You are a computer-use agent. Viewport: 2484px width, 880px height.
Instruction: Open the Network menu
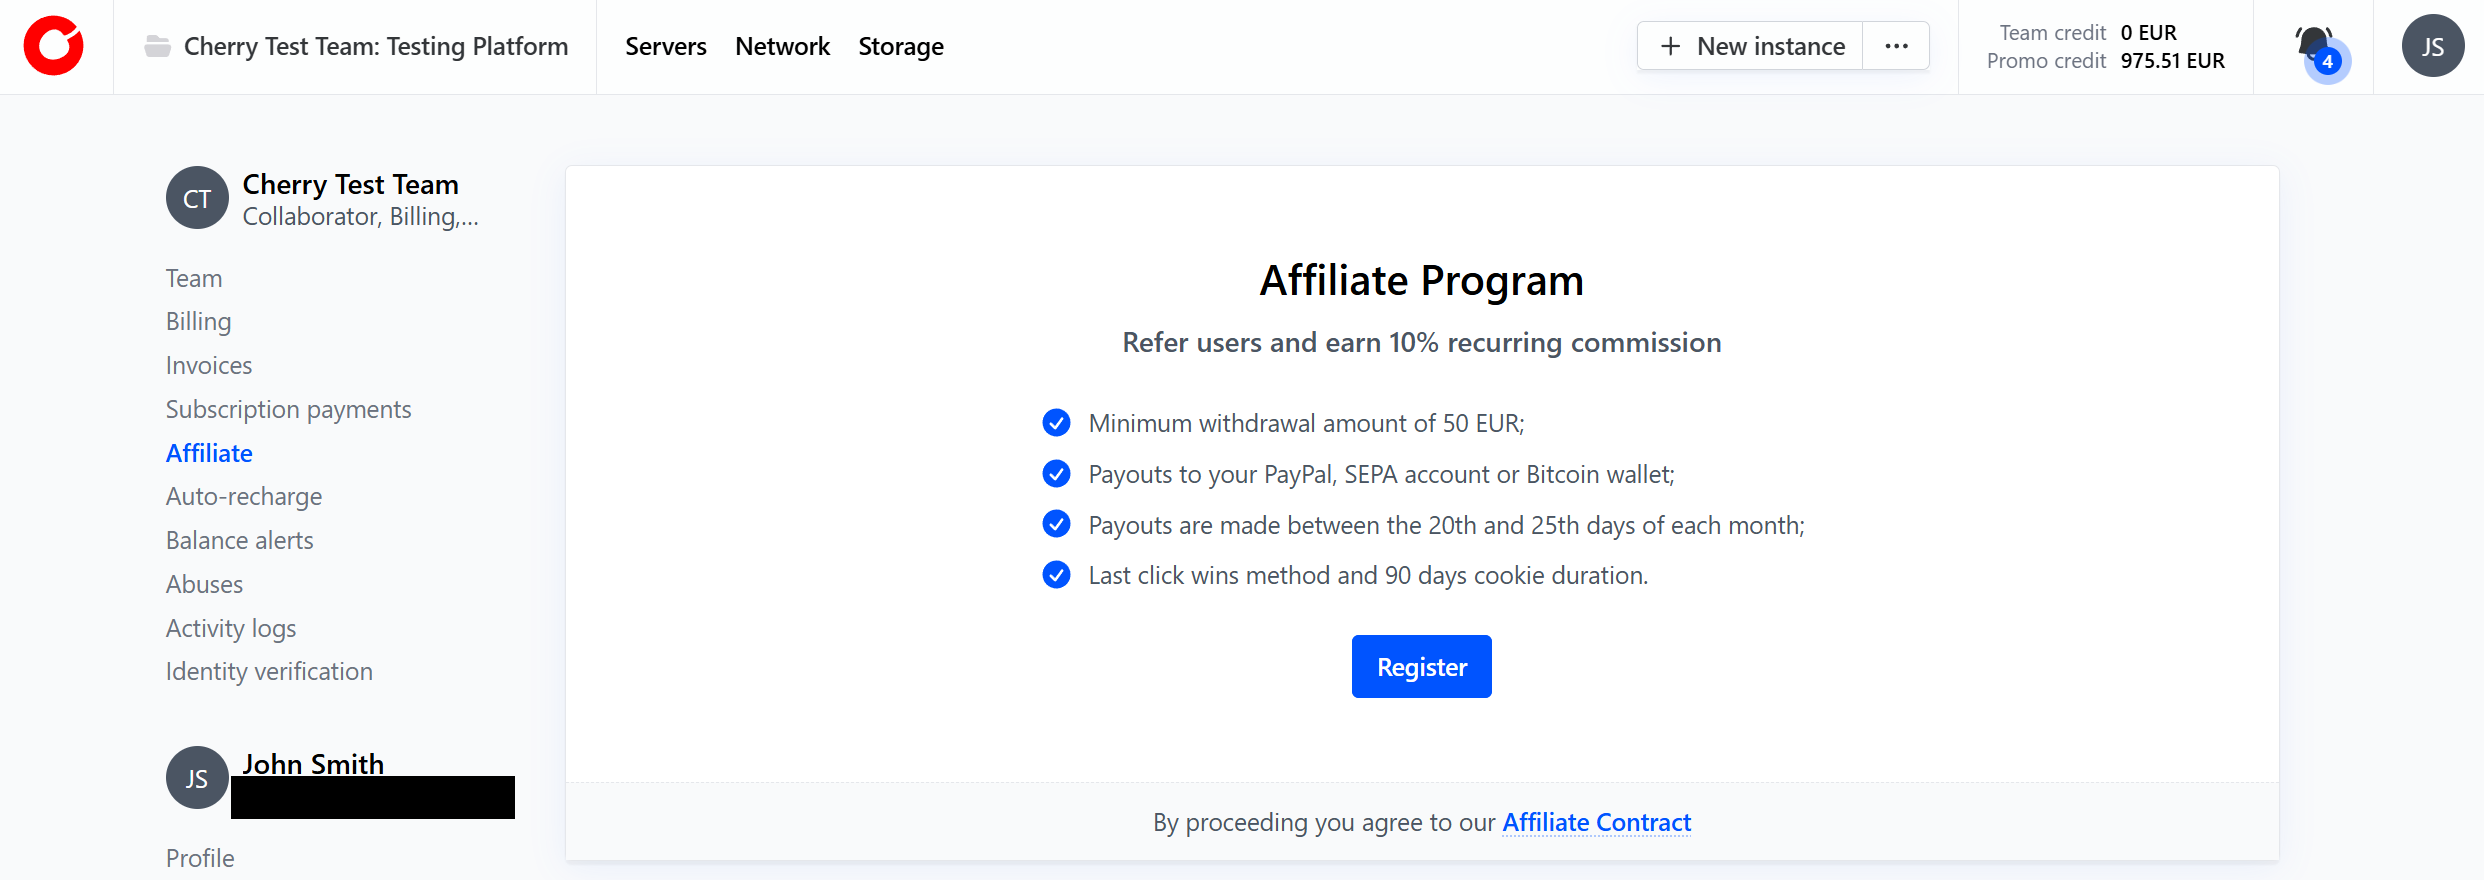782,46
